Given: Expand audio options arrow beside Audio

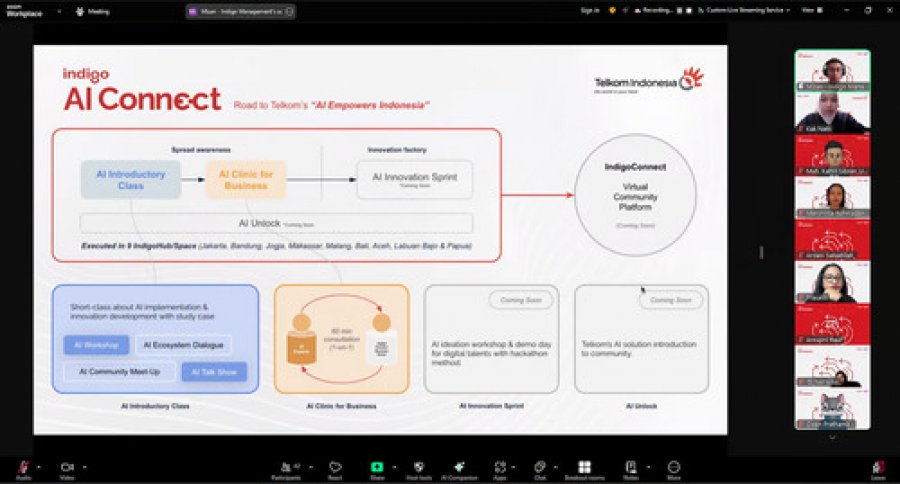Looking at the screenshot, I should (x=39, y=467).
